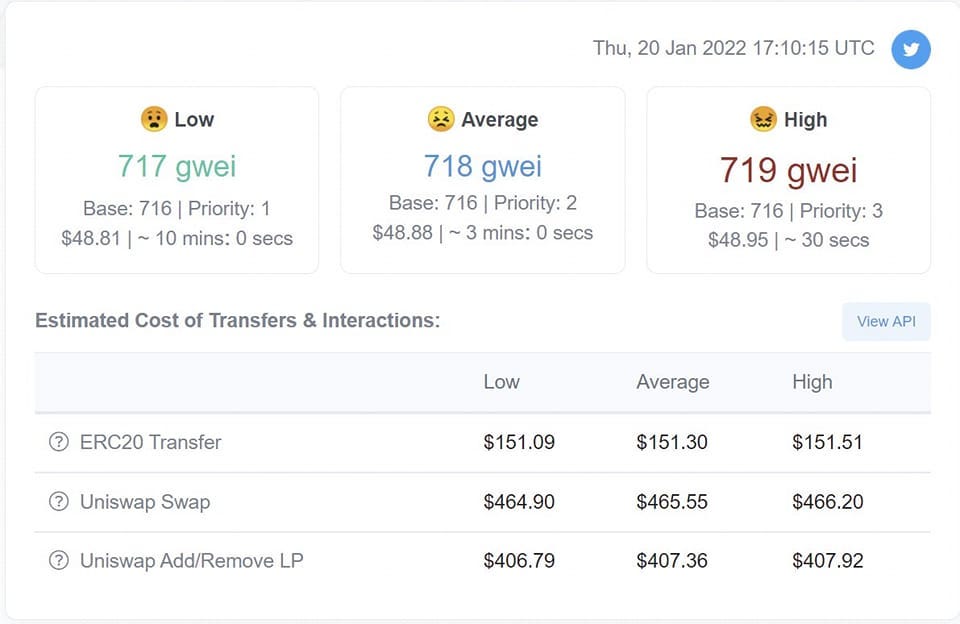
Task: Click the question mark next to Uniswap Swap
Action: click(59, 502)
